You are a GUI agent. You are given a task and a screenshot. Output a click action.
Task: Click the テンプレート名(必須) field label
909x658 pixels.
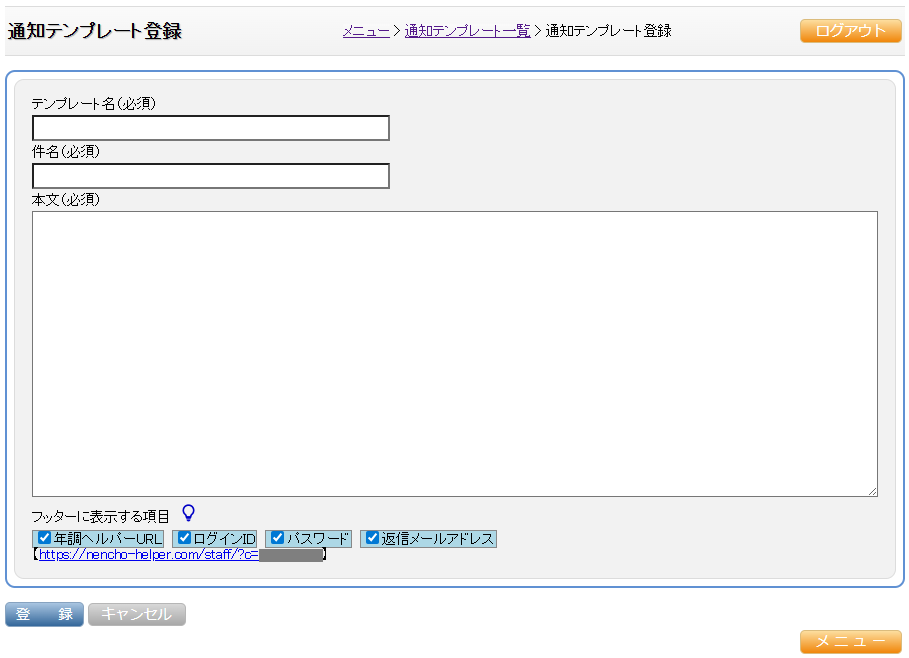click(94, 103)
